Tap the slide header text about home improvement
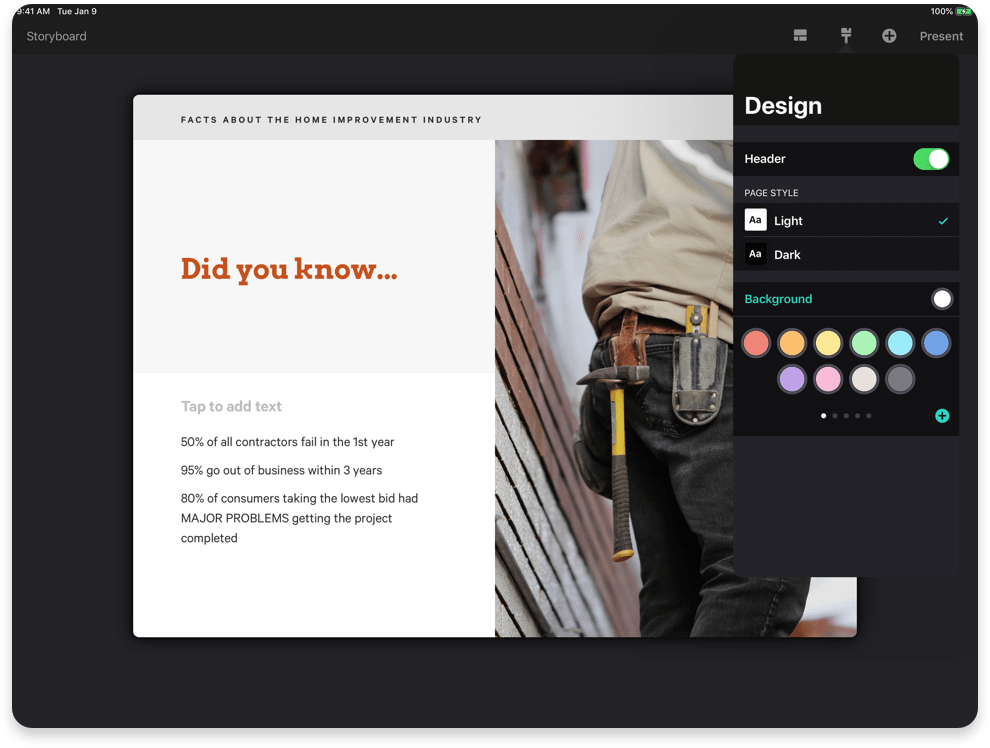This screenshot has width=990, height=748. [x=331, y=120]
